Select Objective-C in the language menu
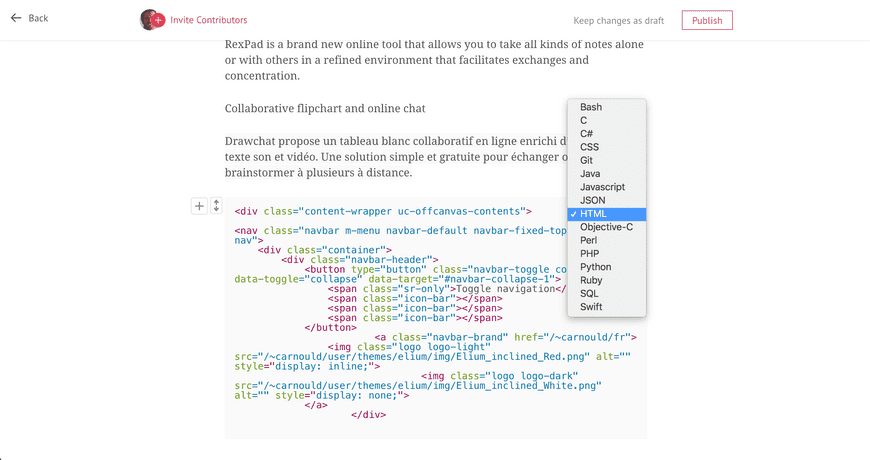The height and width of the screenshot is (460, 870). click(x=606, y=227)
